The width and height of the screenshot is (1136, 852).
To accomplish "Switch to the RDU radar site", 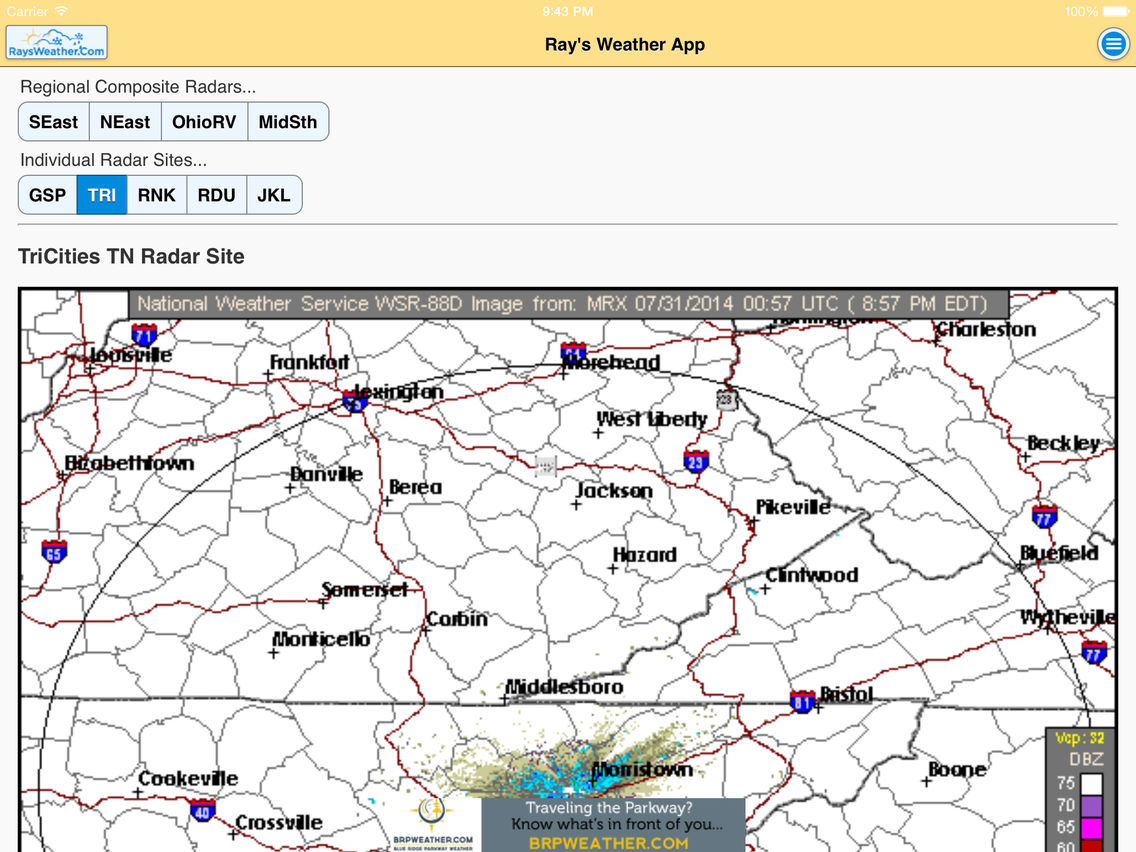I will (217, 195).
